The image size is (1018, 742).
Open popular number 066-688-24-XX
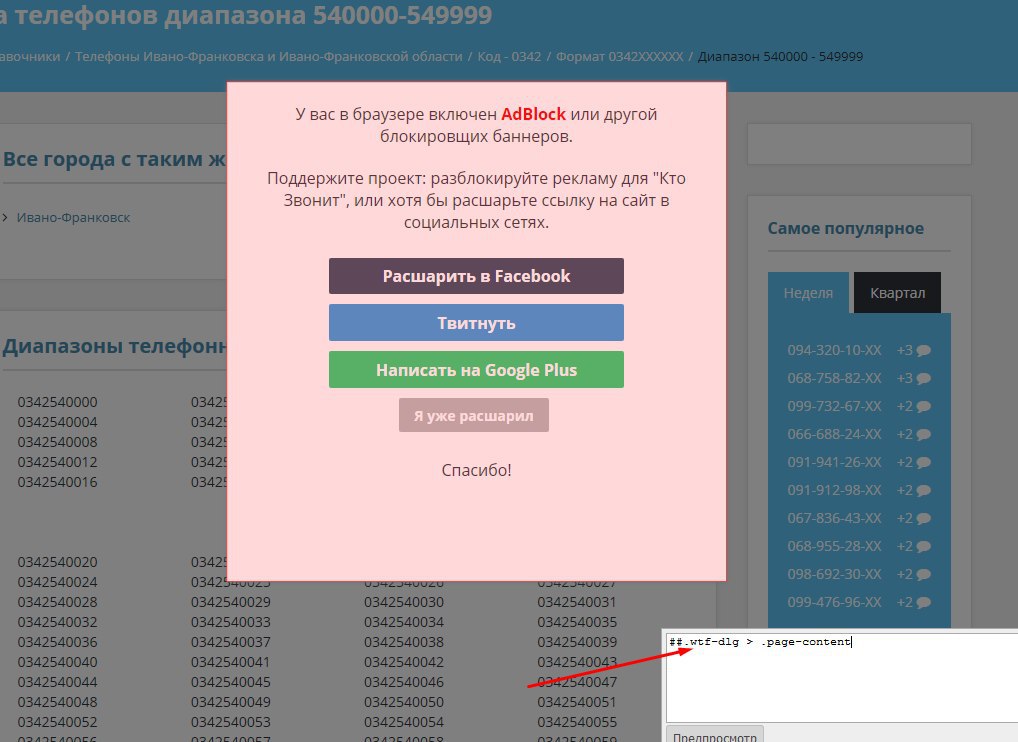click(834, 434)
